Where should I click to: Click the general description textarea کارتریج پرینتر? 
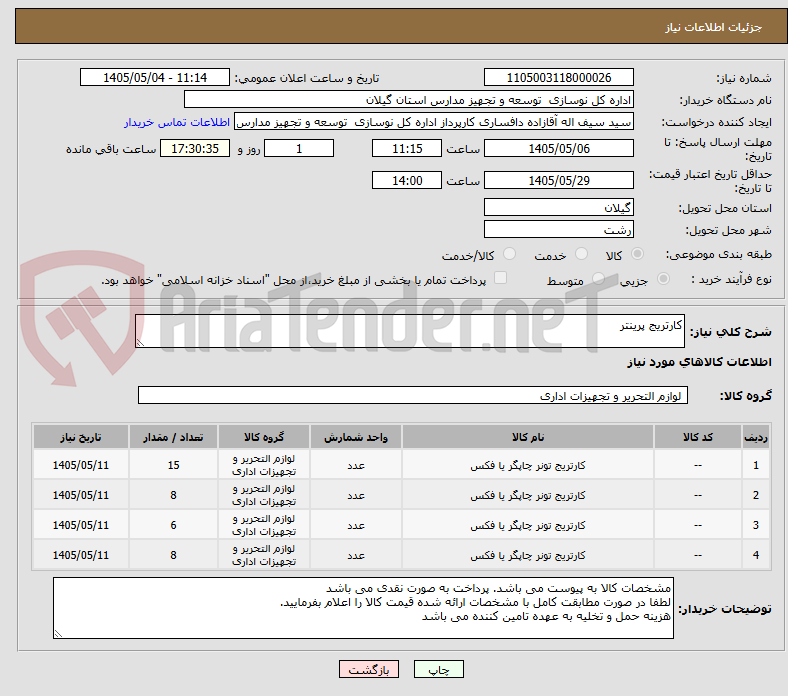[x=410, y=331]
